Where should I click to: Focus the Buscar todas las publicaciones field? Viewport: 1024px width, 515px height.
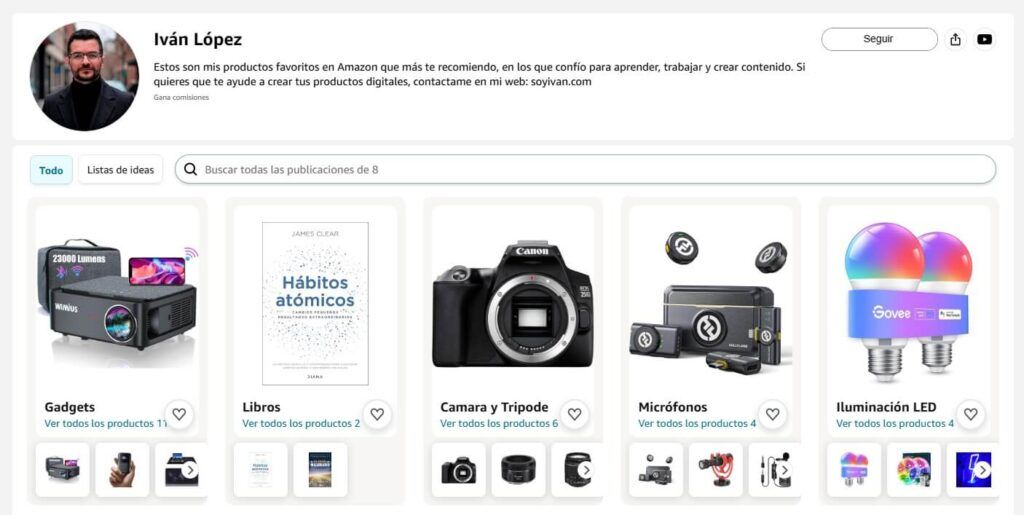(x=585, y=170)
